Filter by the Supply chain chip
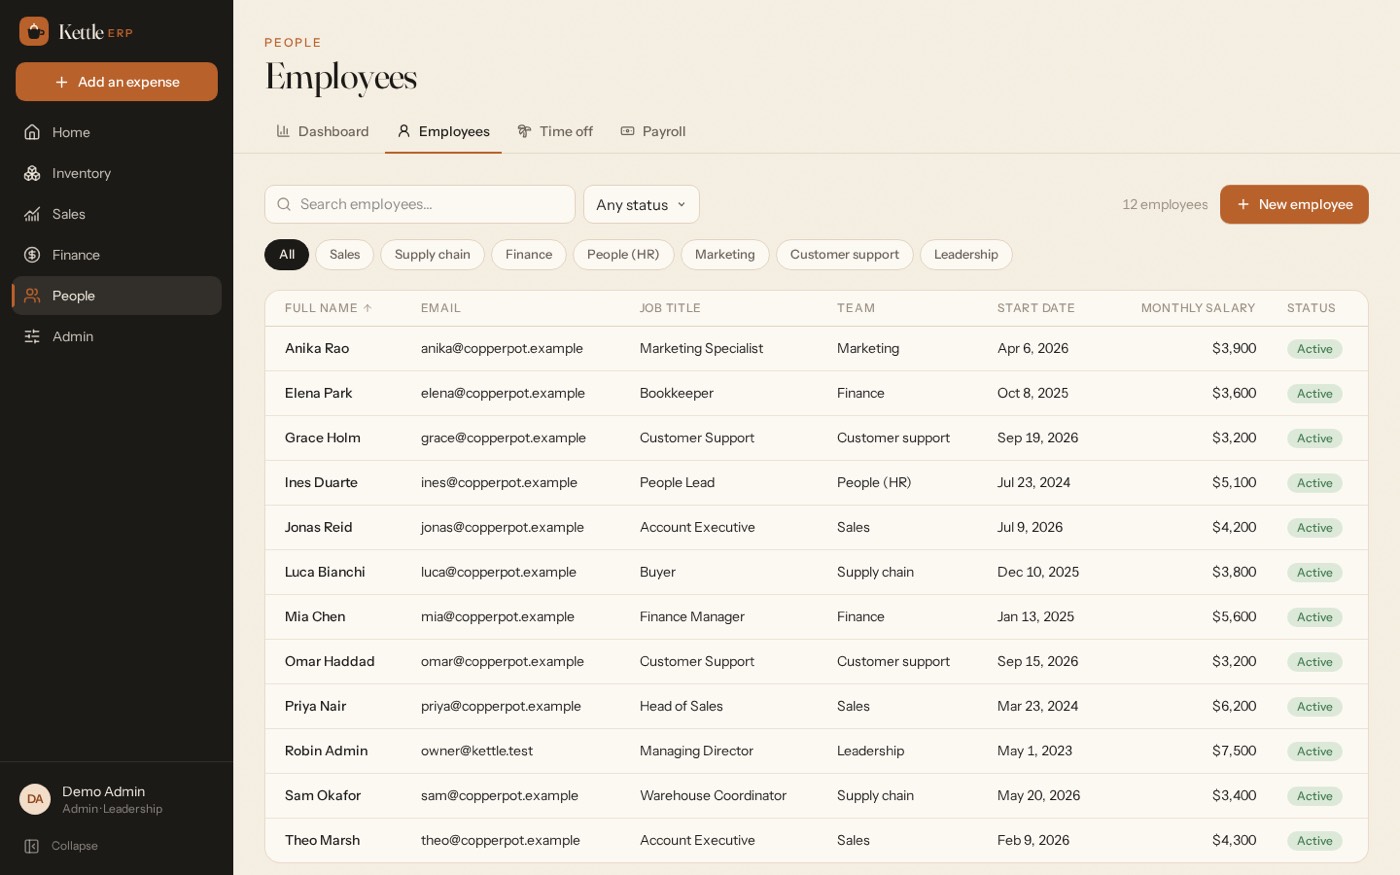Viewport: 1400px width, 875px height. tap(432, 254)
